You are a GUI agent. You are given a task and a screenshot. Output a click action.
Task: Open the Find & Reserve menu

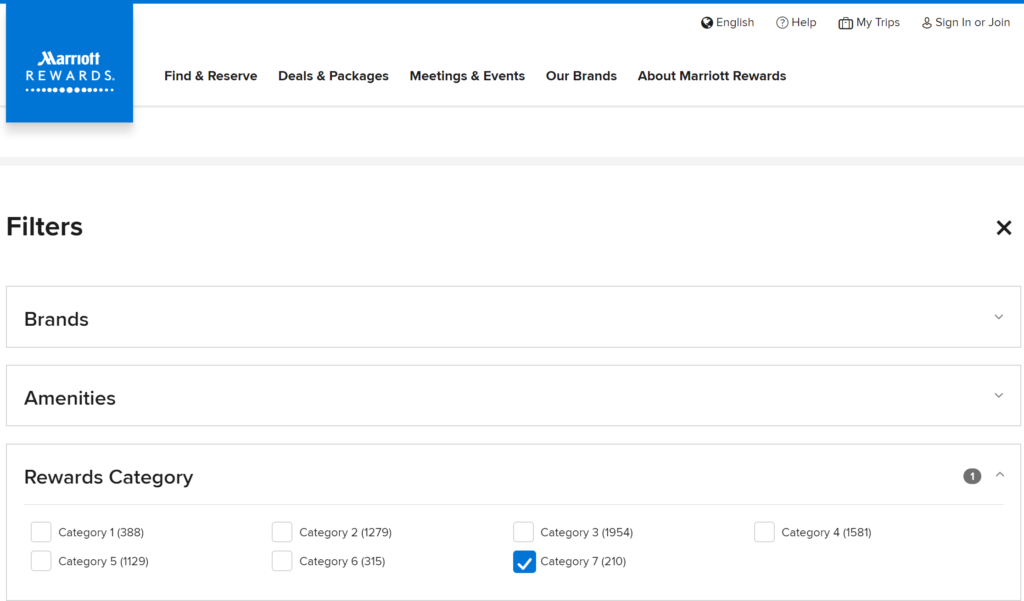pos(210,76)
